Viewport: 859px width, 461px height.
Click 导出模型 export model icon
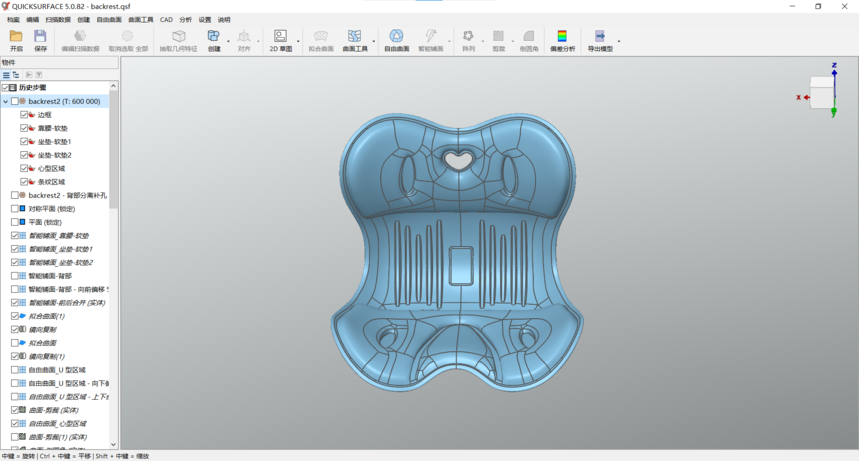coord(600,36)
